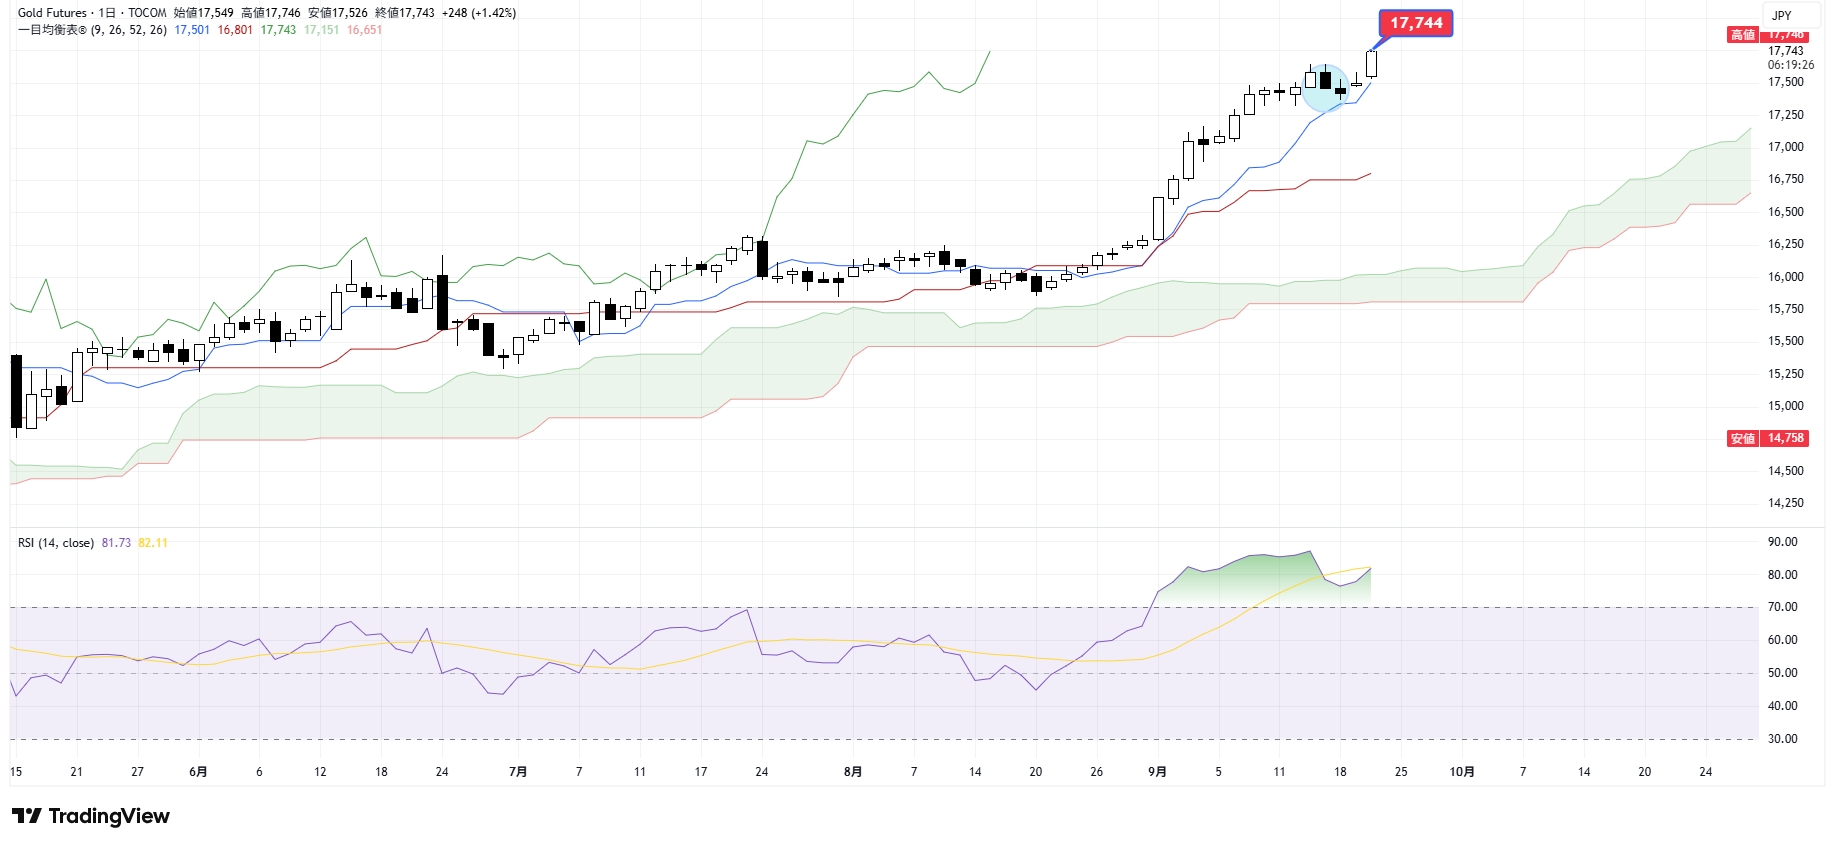Click the 7月 label on time axis

(518, 772)
